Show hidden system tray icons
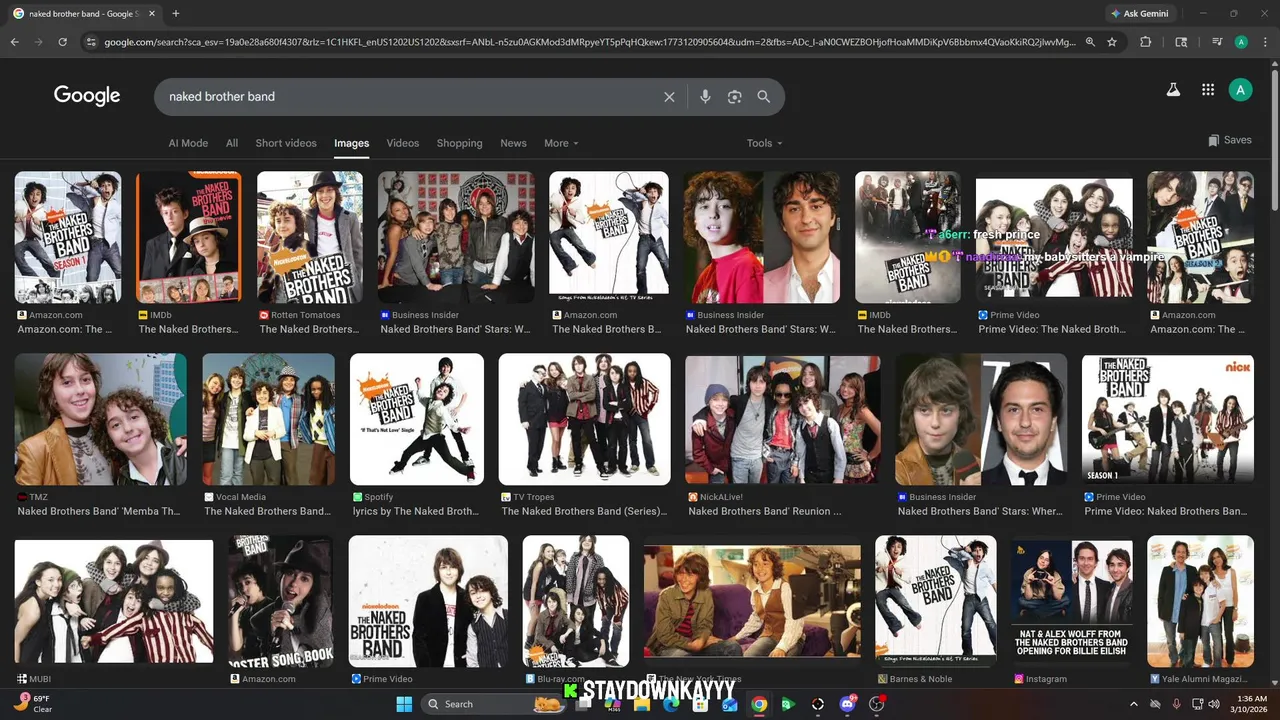 click(x=1133, y=704)
